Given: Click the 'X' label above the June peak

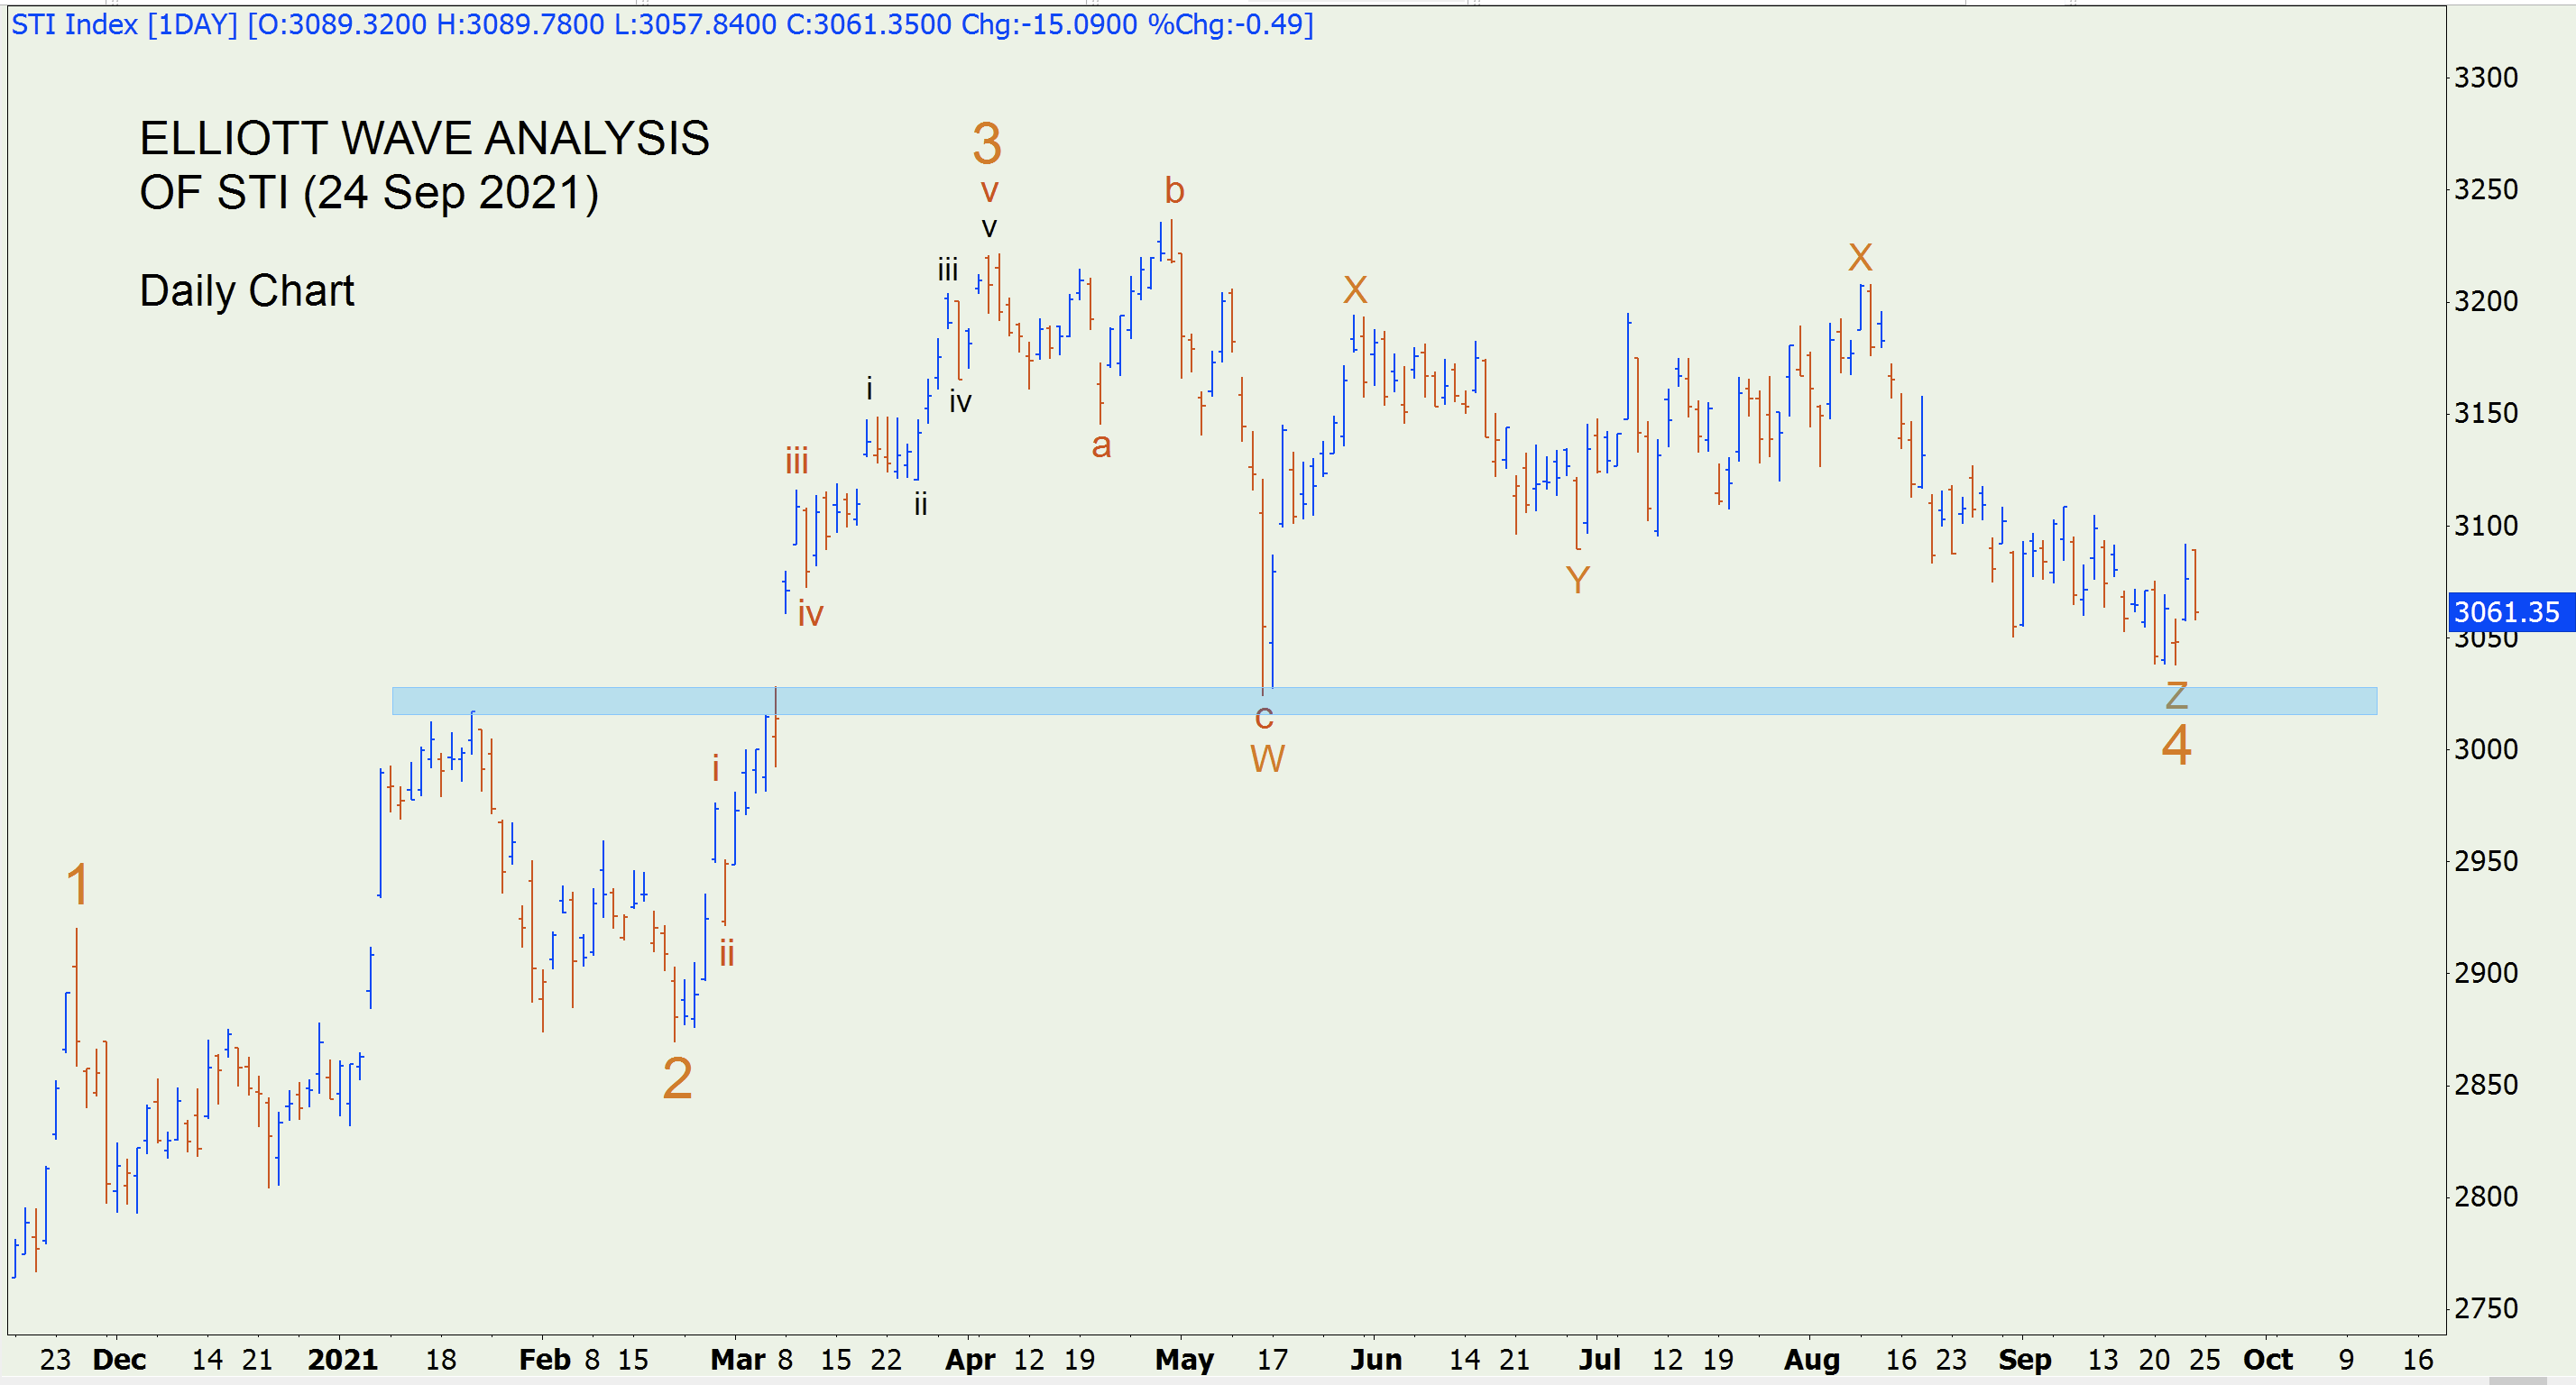Looking at the screenshot, I should point(1355,290).
